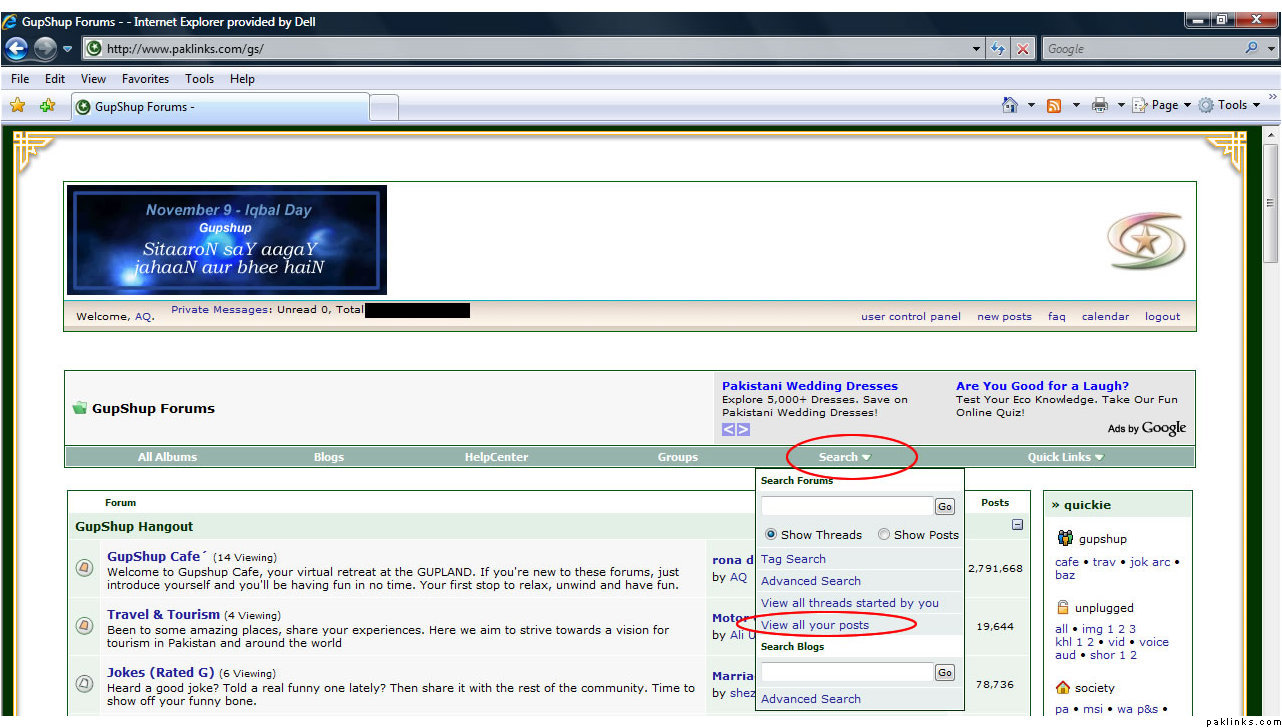This screenshot has width=1282, height=728.
Task: Open the Search dropdown in forum navbar
Action: coord(844,457)
